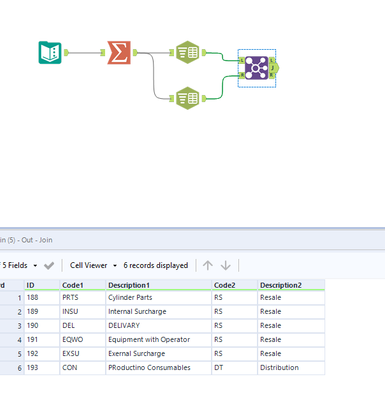Select the row number 1 header
The image size is (385, 400).
click(12, 298)
